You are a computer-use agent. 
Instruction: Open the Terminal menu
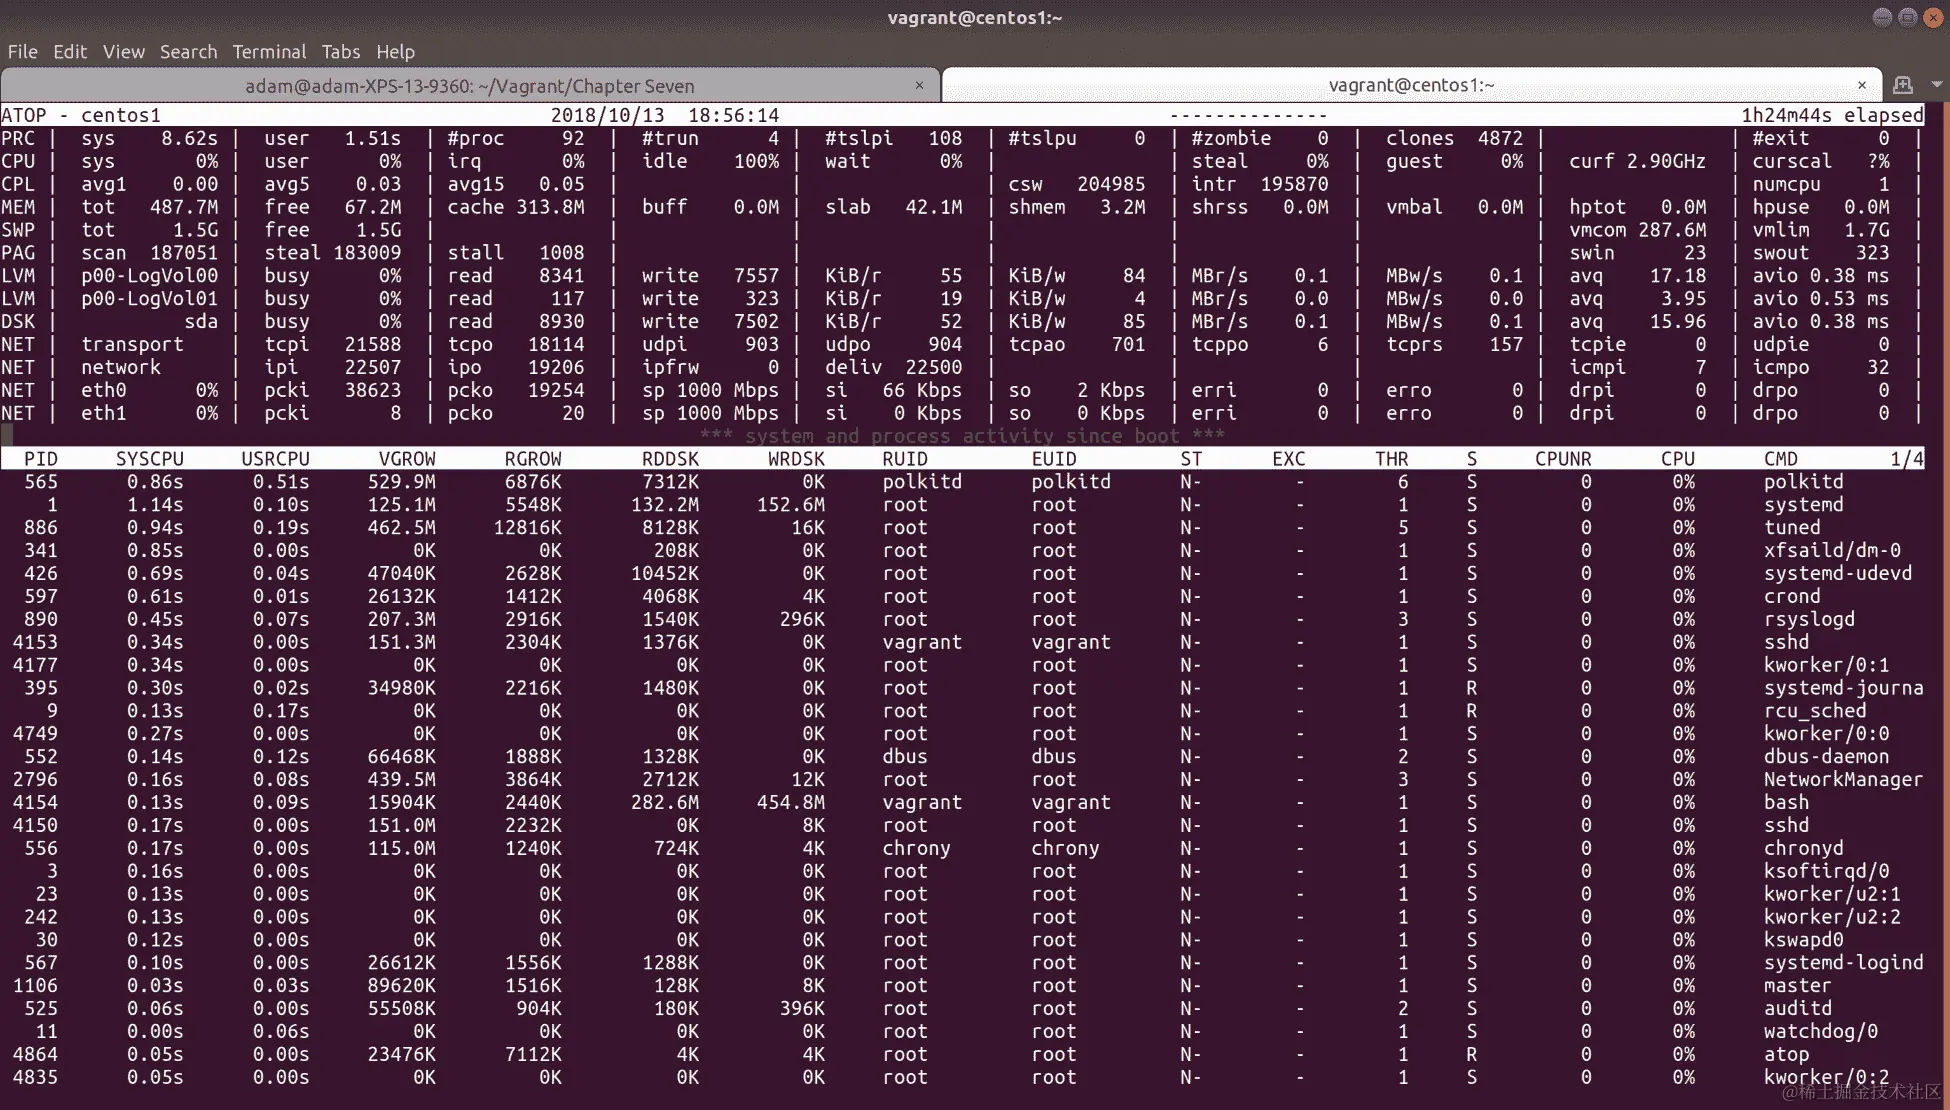(x=269, y=52)
